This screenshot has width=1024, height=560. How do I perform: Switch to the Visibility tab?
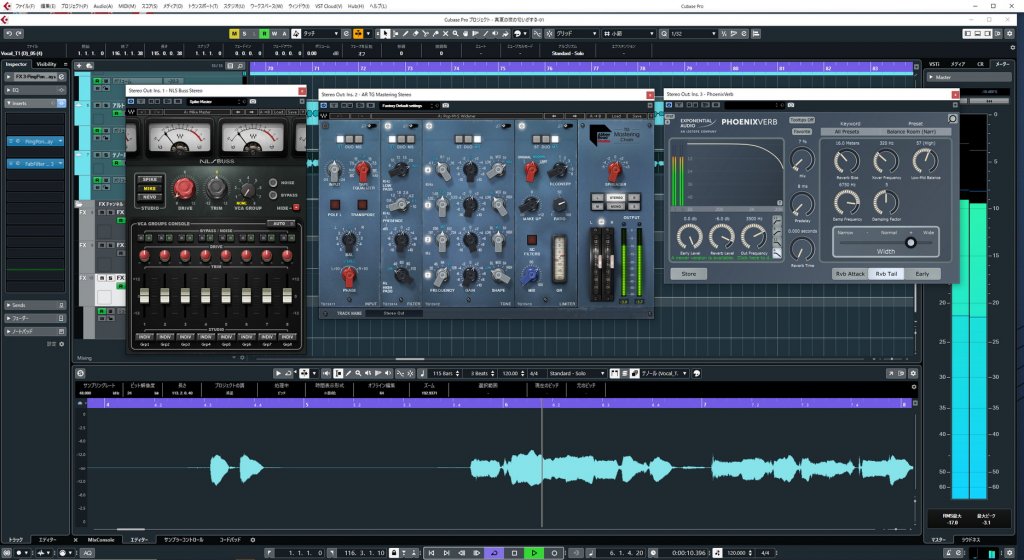(47, 64)
